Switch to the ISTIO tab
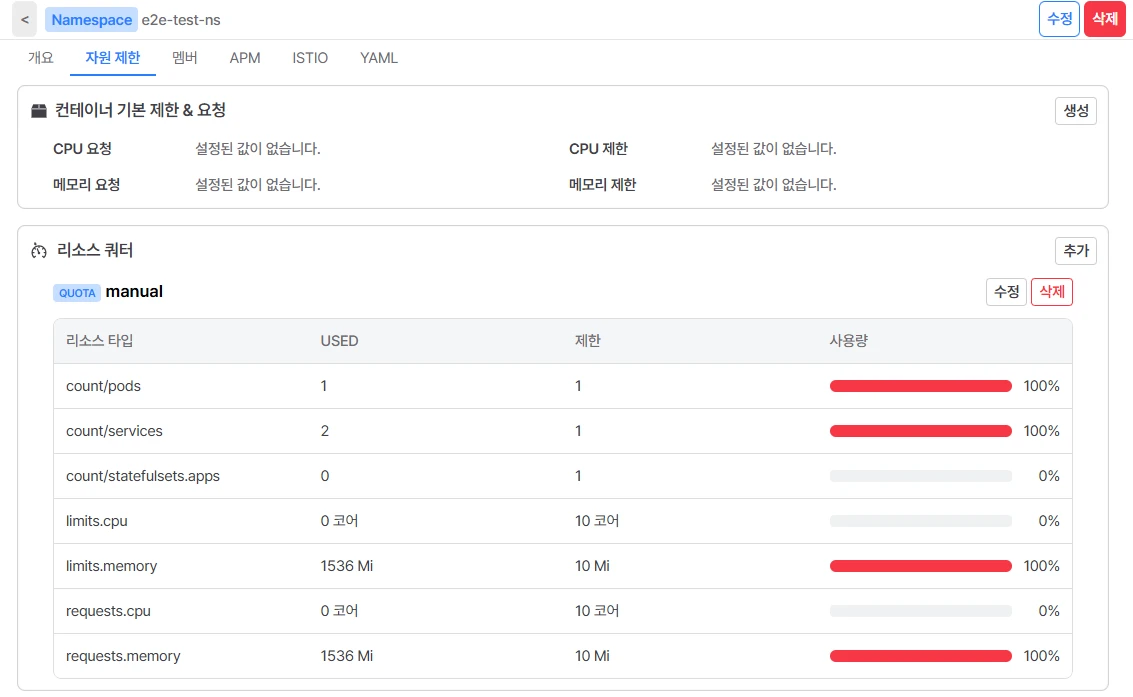Screen dimensions: 1133x697 point(310,58)
